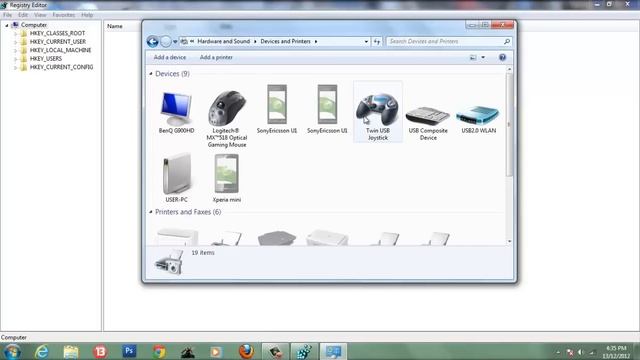Select the first SonyEricsson U1 device
Screen dimensions: 640x360
pyautogui.click(x=277, y=109)
